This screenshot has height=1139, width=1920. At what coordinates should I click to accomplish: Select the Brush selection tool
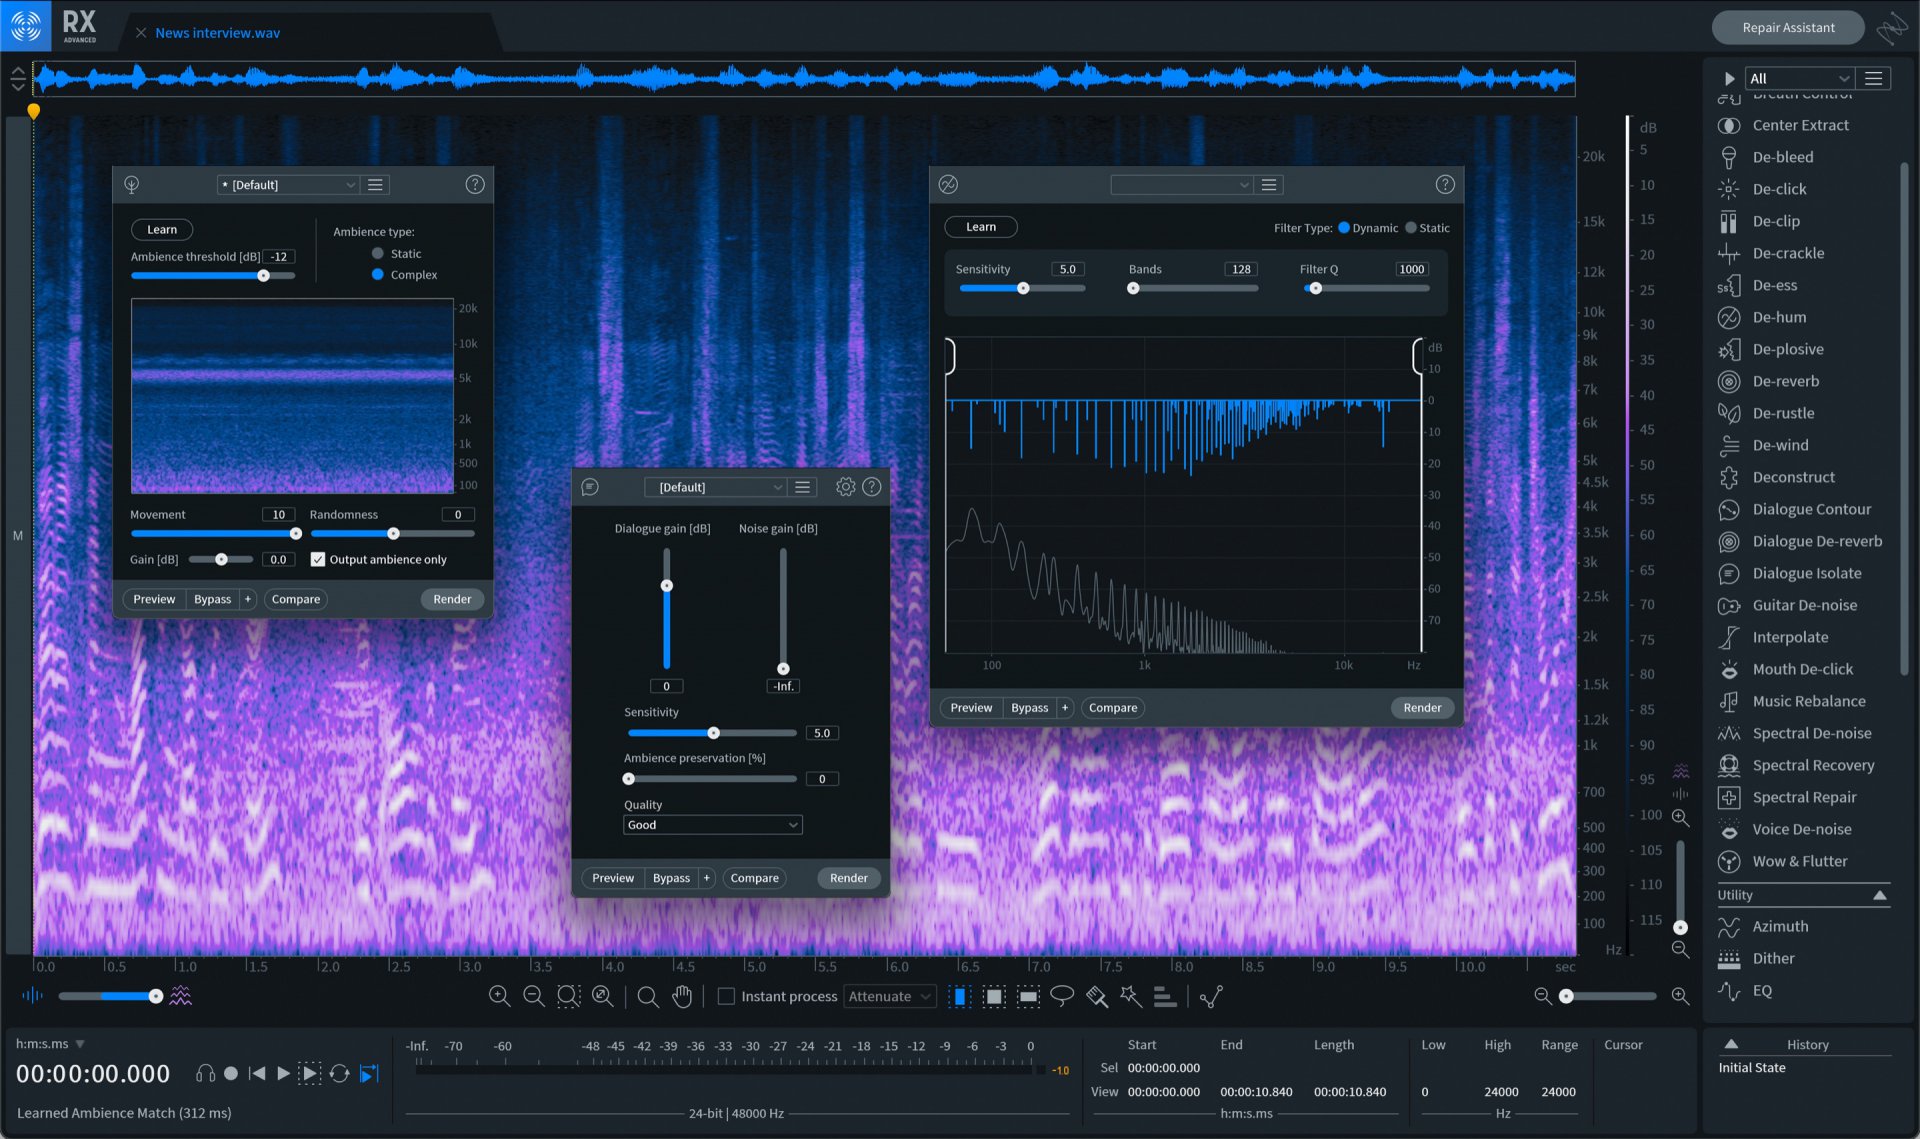pyautogui.click(x=1097, y=995)
